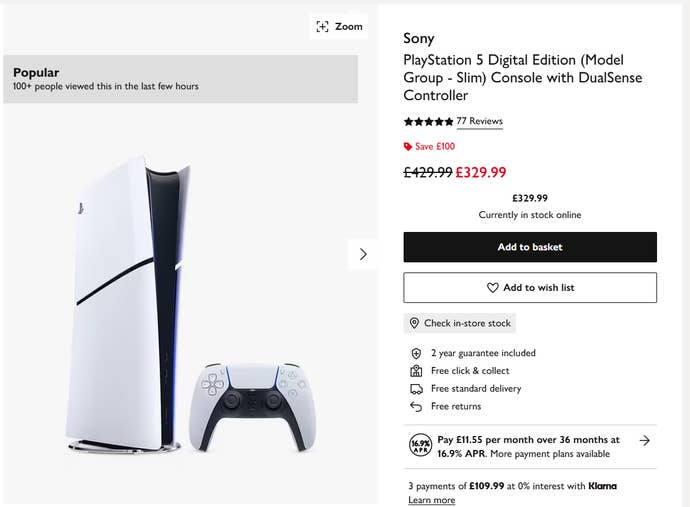The width and height of the screenshot is (690, 507).
Task: Open the 77 Reviews link
Action: click(x=479, y=121)
